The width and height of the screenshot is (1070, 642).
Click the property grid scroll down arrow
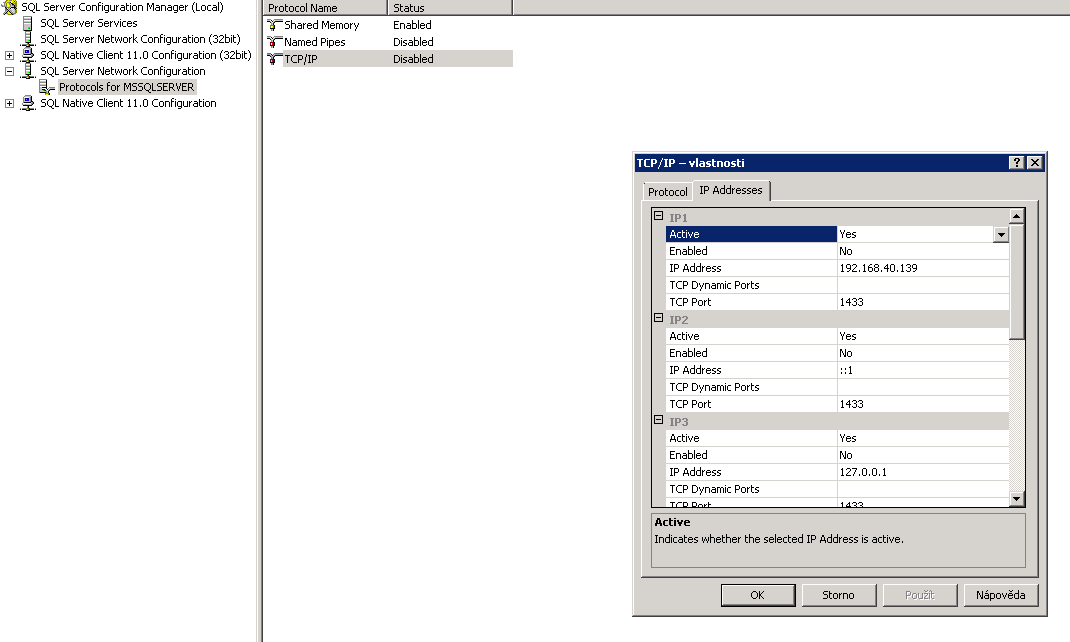[x=1017, y=499]
